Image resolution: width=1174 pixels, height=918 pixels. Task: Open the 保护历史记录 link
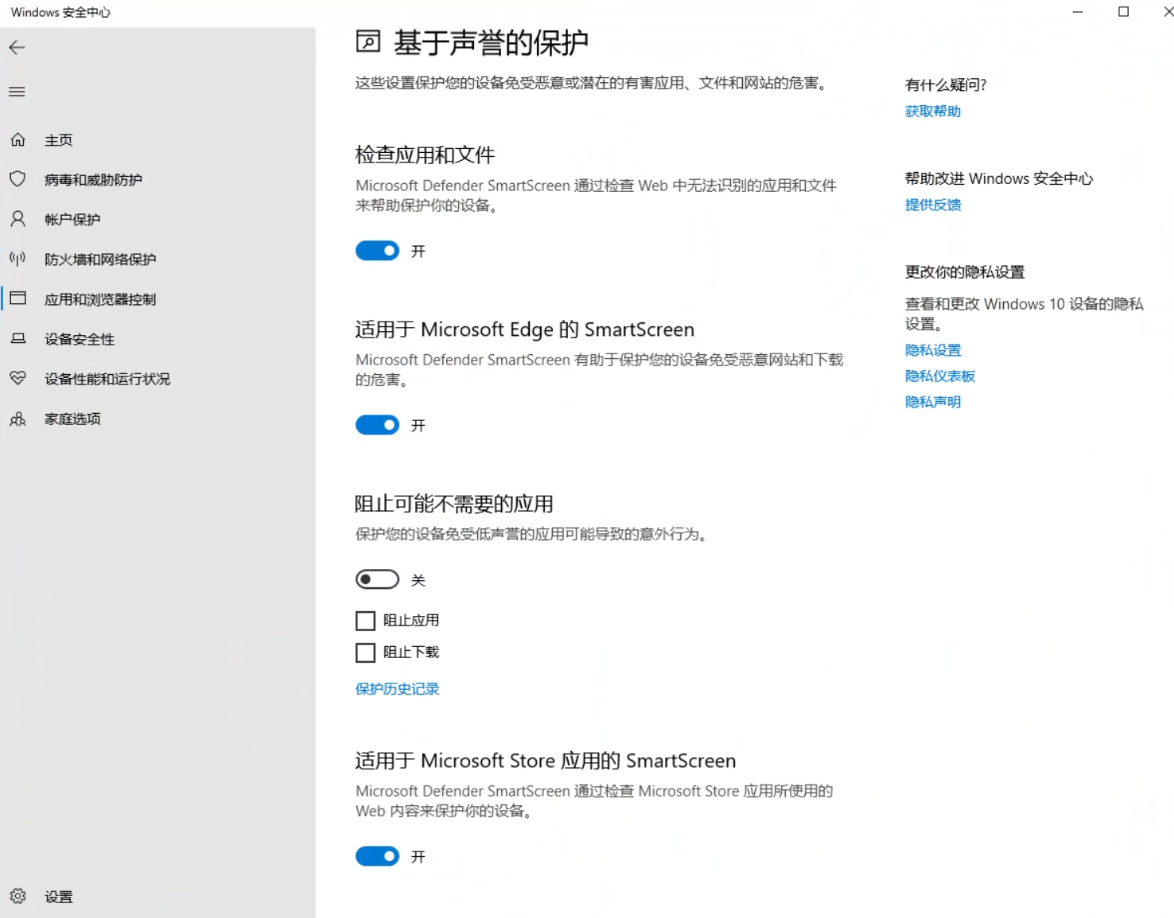click(x=397, y=689)
